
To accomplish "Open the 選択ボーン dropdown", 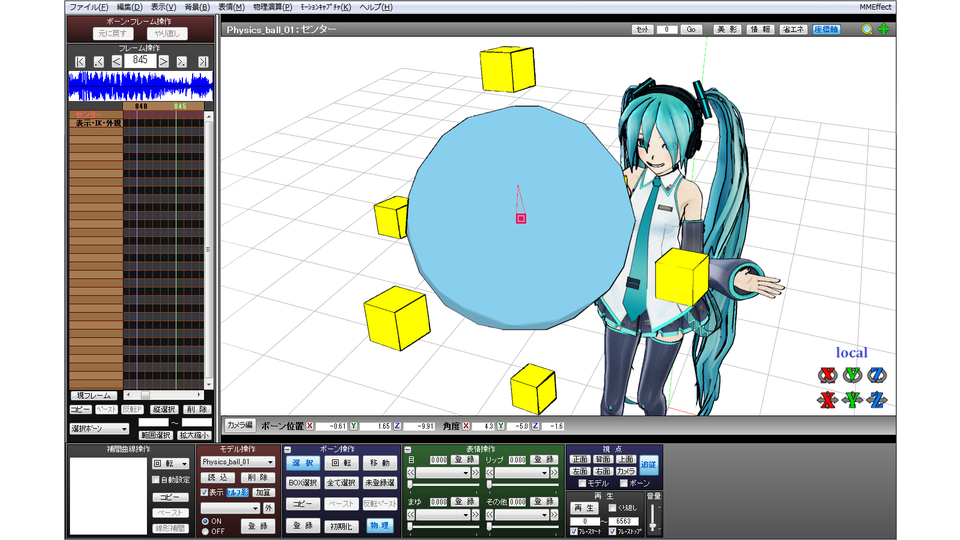I will (99, 429).
